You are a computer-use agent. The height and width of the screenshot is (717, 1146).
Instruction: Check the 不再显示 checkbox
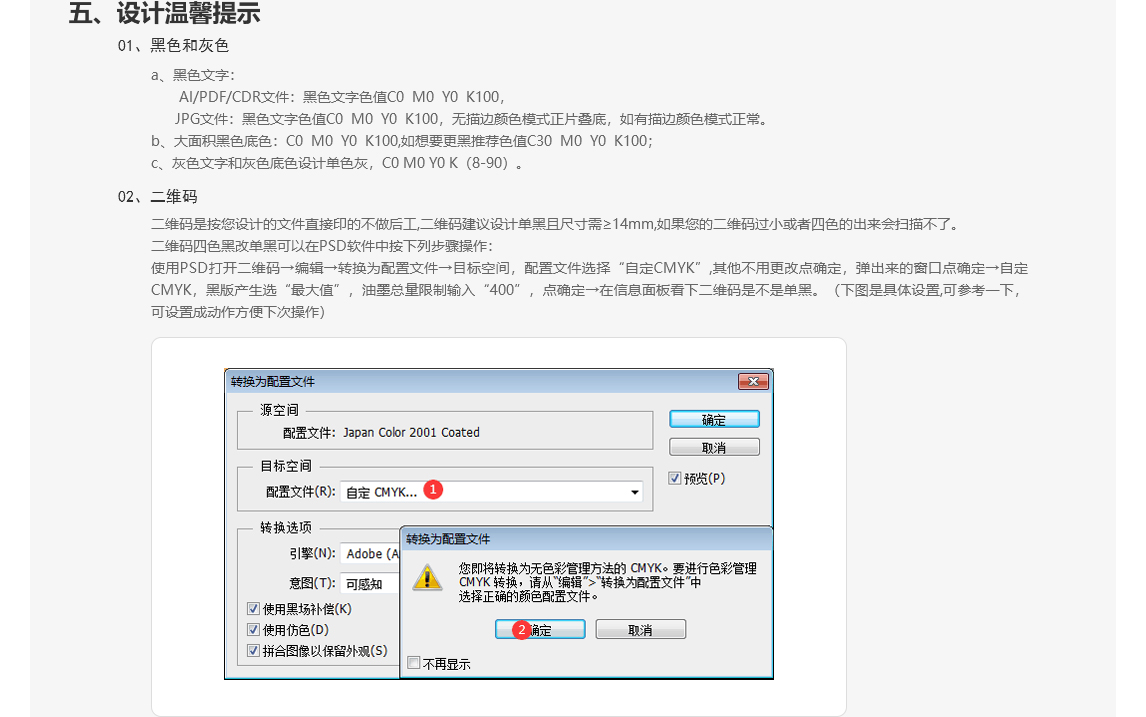(x=412, y=662)
